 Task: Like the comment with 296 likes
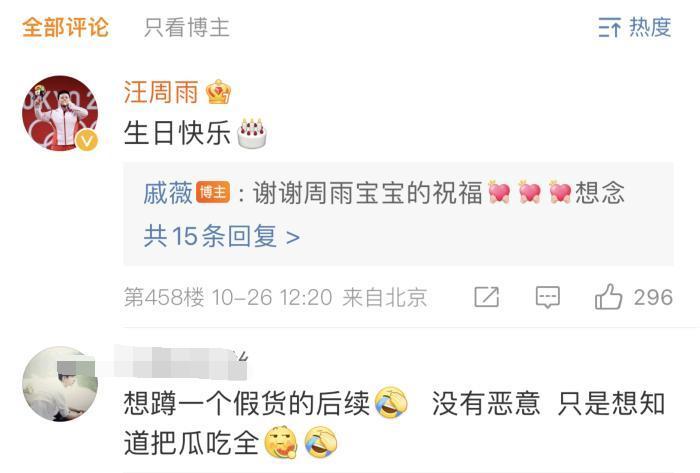click(x=633, y=297)
